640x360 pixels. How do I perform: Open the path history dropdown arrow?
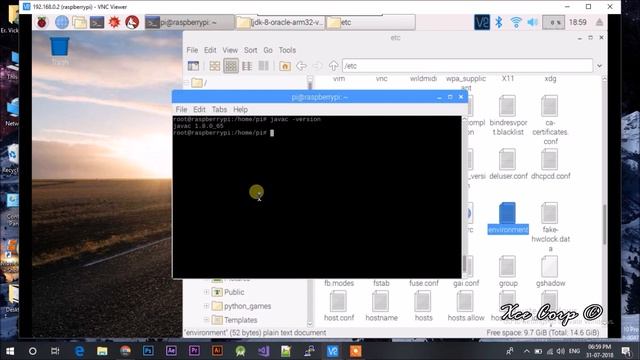599,66
